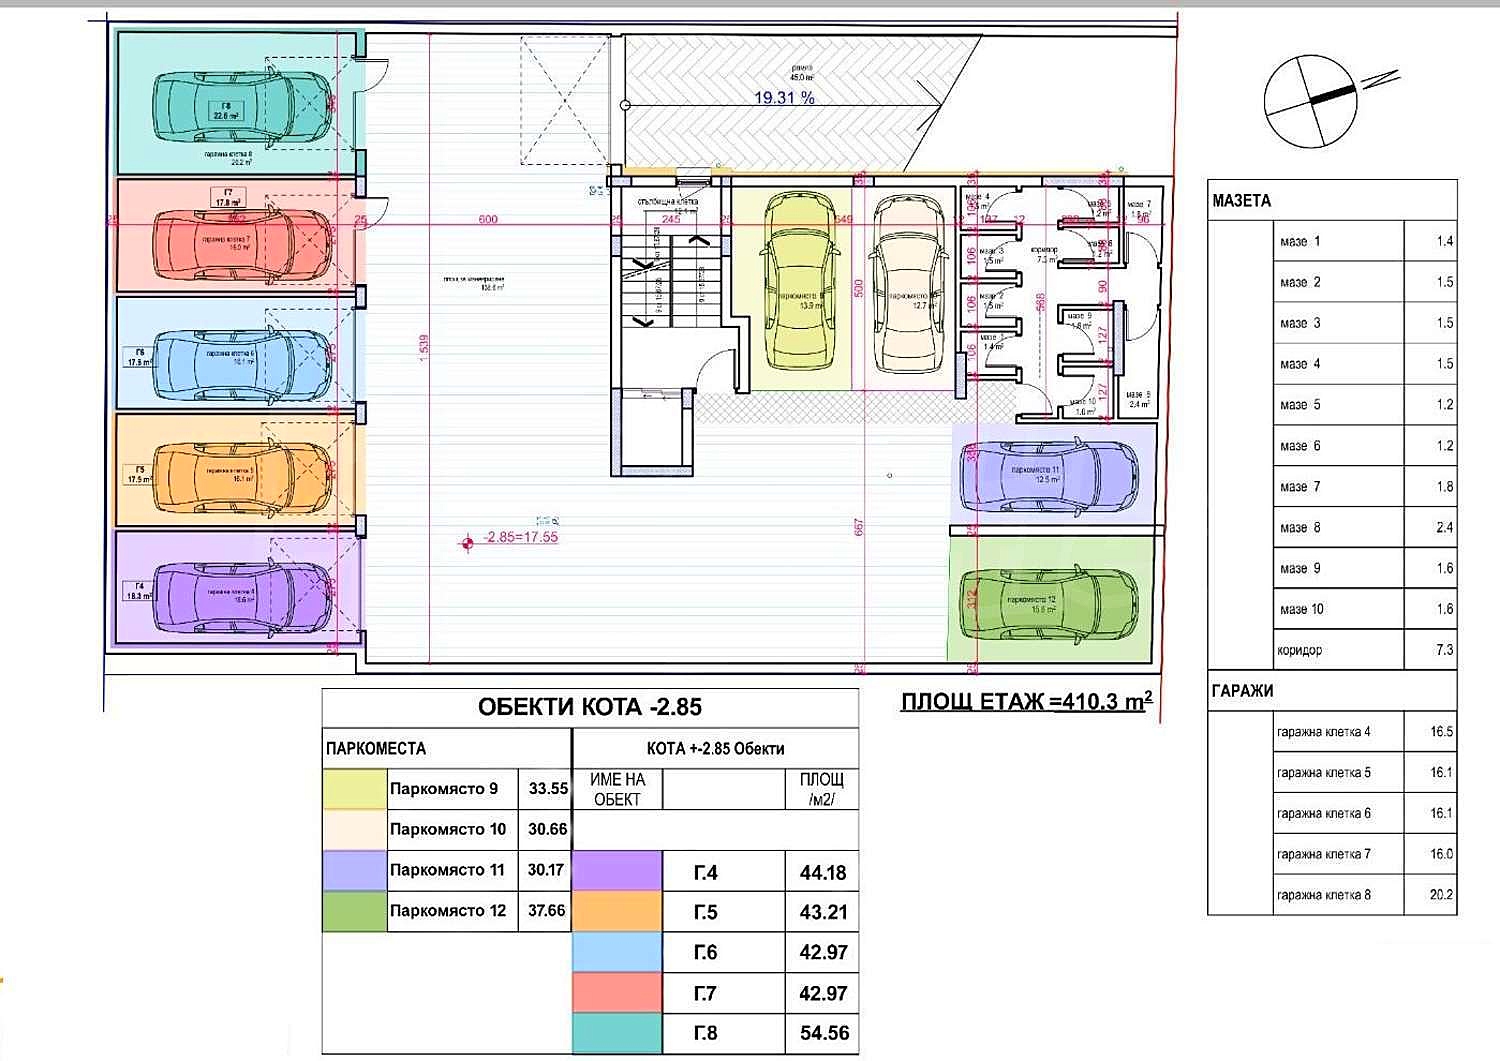Click the ПЛОЩ ЕТАЖ =410.3 m2 heading
The height and width of the screenshot is (1061, 1500).
click(x=1026, y=702)
